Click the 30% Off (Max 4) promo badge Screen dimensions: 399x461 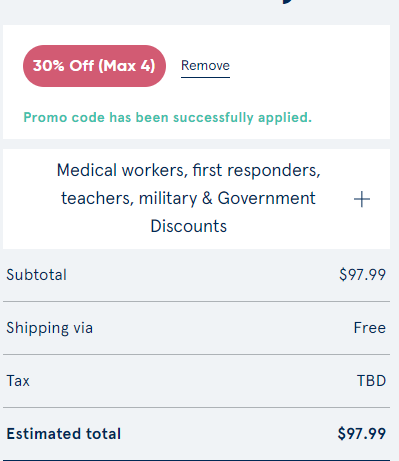coord(94,66)
